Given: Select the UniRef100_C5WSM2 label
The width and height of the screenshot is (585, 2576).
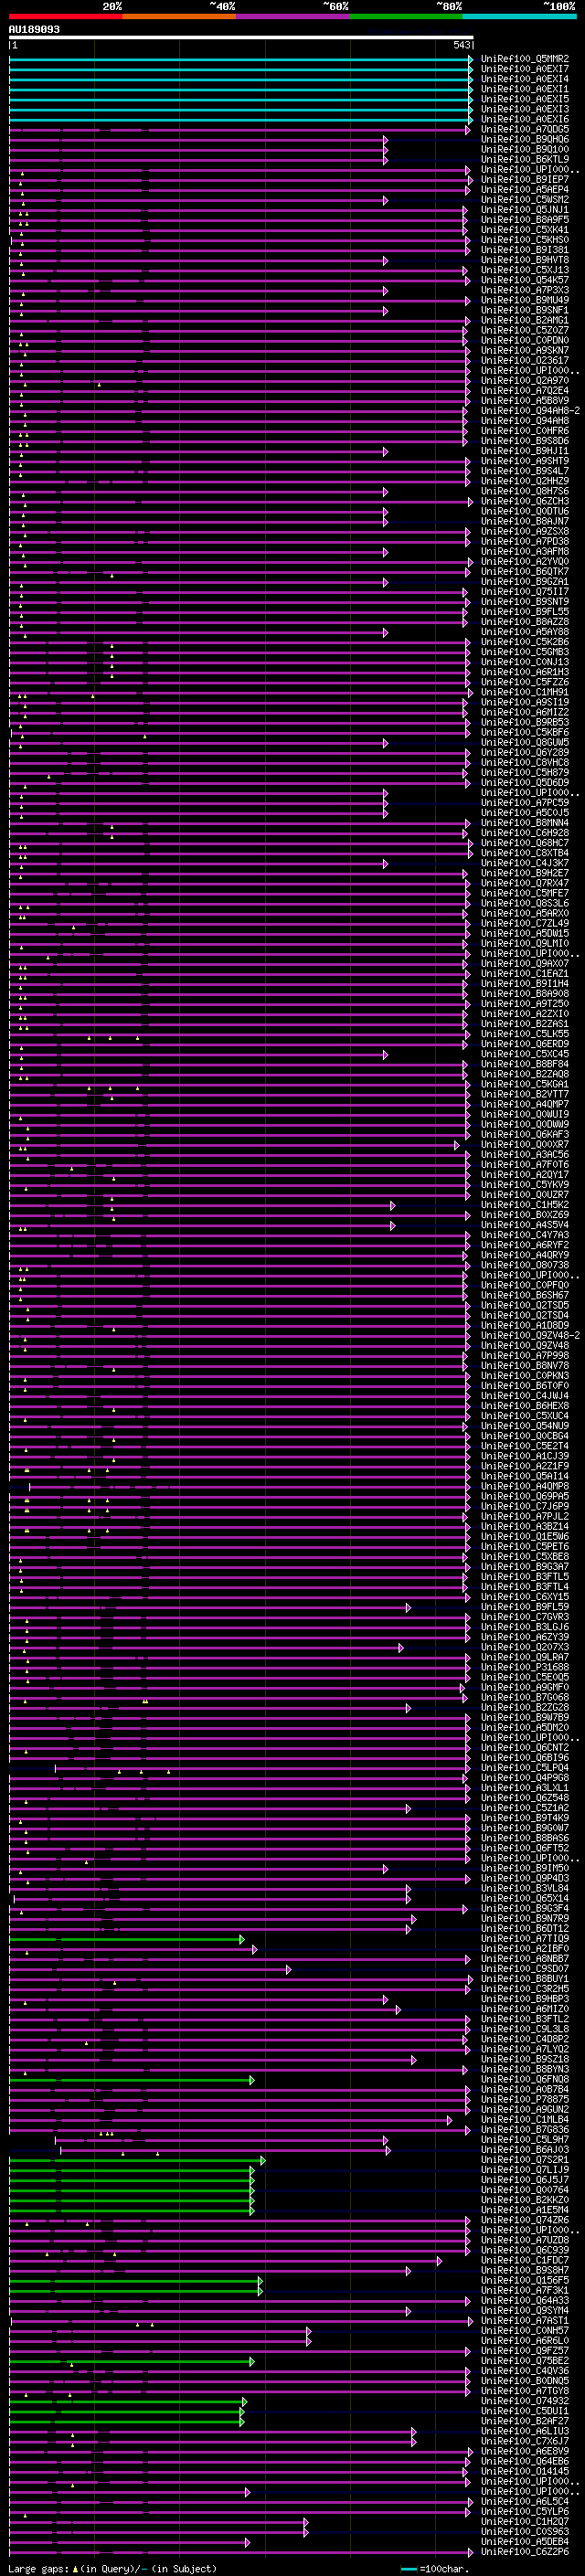Looking at the screenshot, I should (x=525, y=200).
